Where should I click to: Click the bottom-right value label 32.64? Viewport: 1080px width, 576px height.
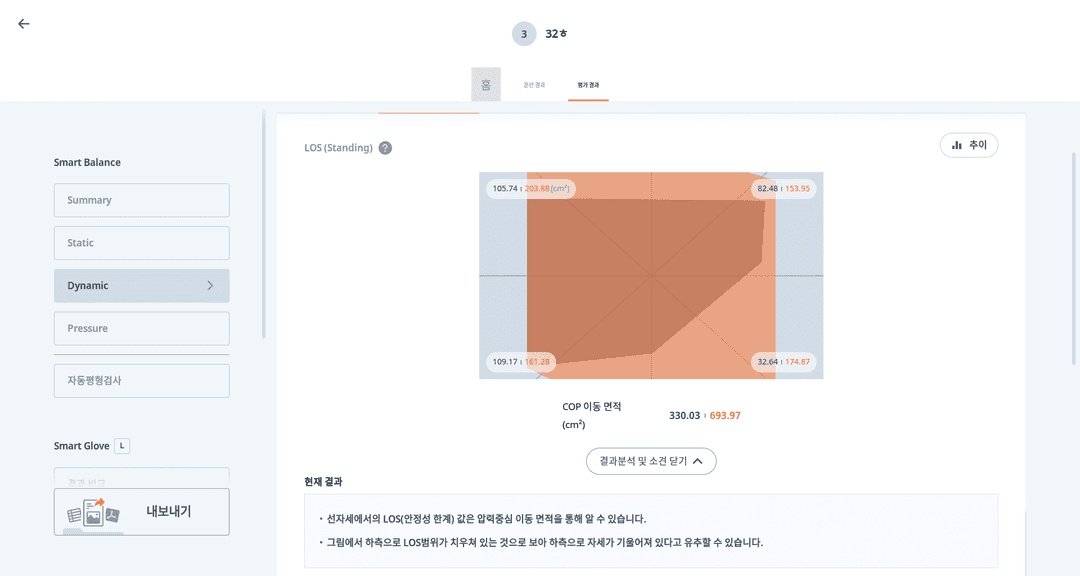coord(768,362)
